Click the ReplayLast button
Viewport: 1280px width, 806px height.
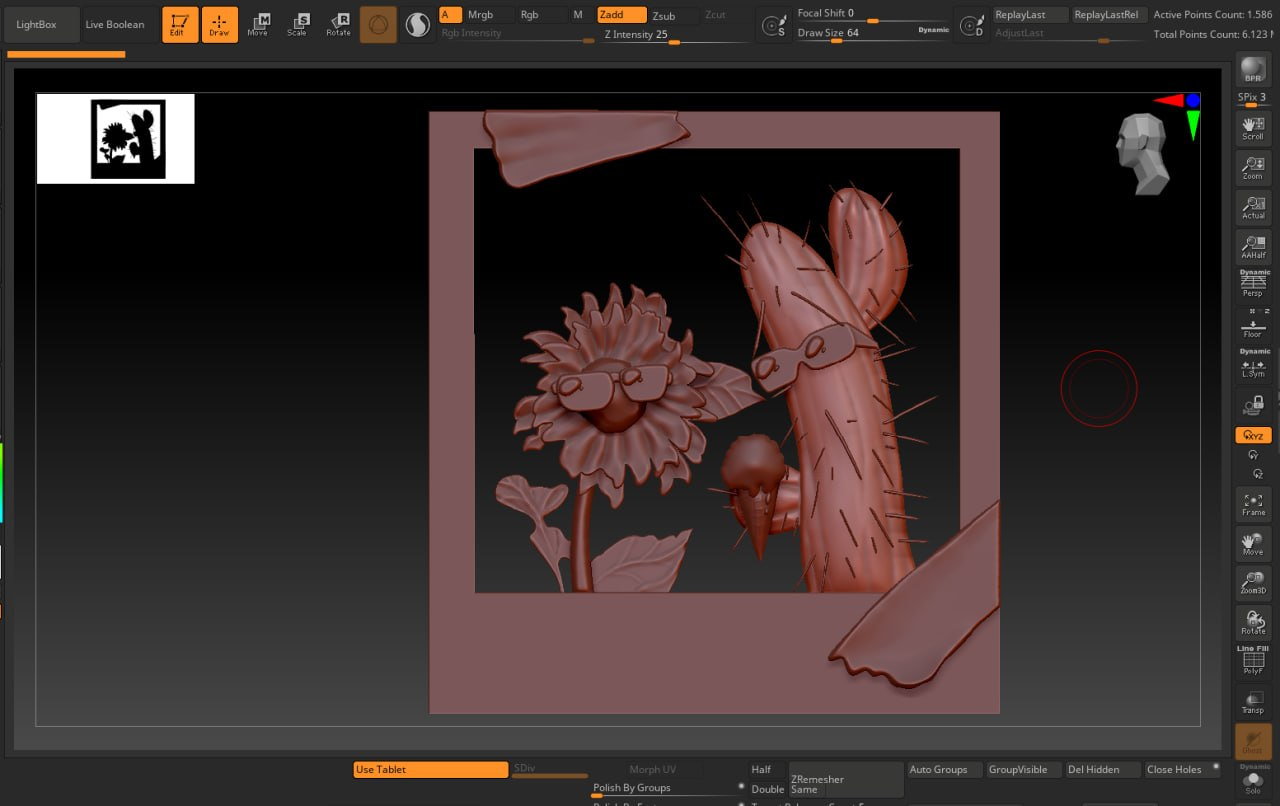1030,15
